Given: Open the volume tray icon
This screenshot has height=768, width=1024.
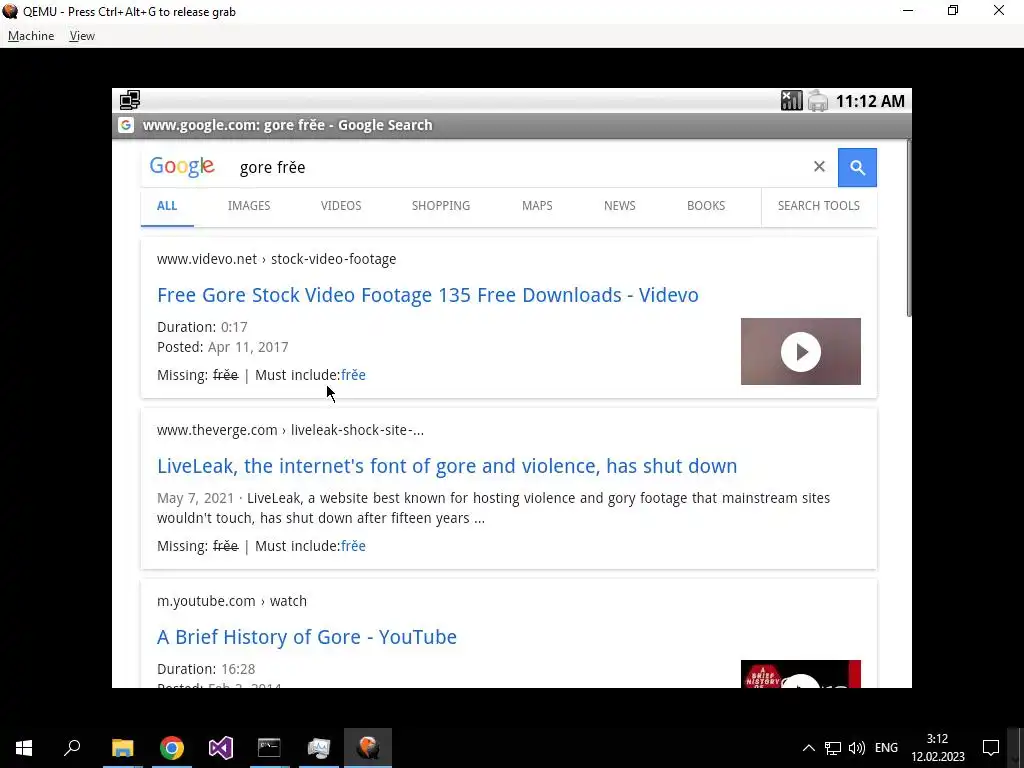Looking at the screenshot, I should point(856,748).
